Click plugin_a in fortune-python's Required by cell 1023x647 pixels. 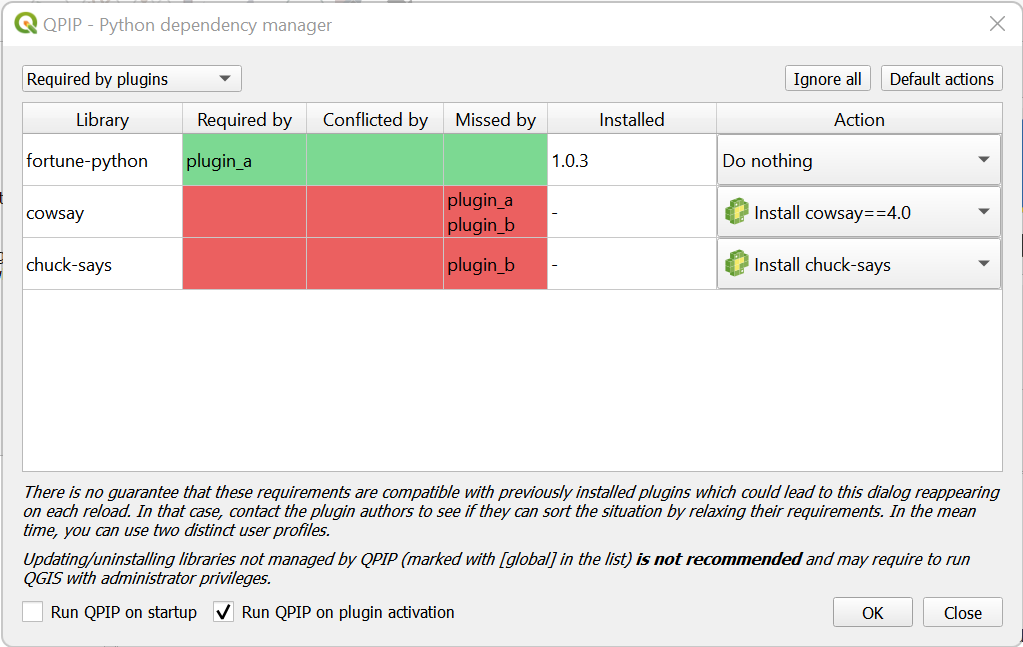pos(219,160)
